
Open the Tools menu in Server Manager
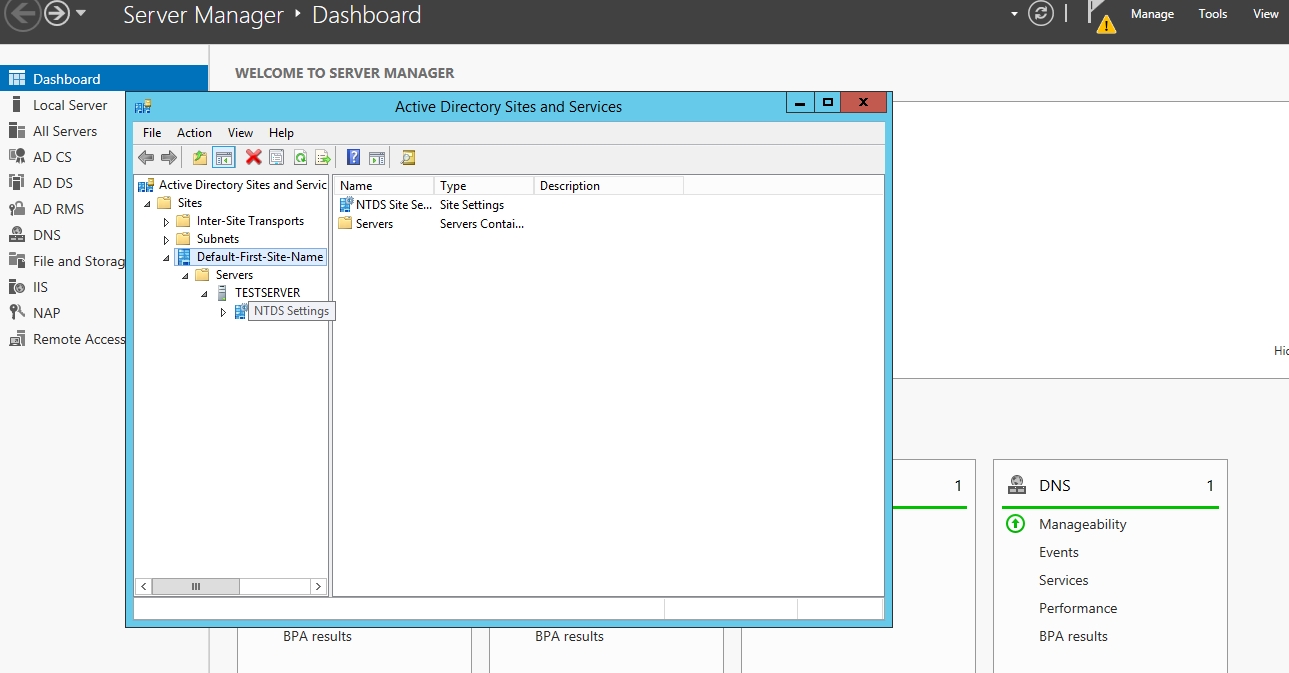[1213, 14]
